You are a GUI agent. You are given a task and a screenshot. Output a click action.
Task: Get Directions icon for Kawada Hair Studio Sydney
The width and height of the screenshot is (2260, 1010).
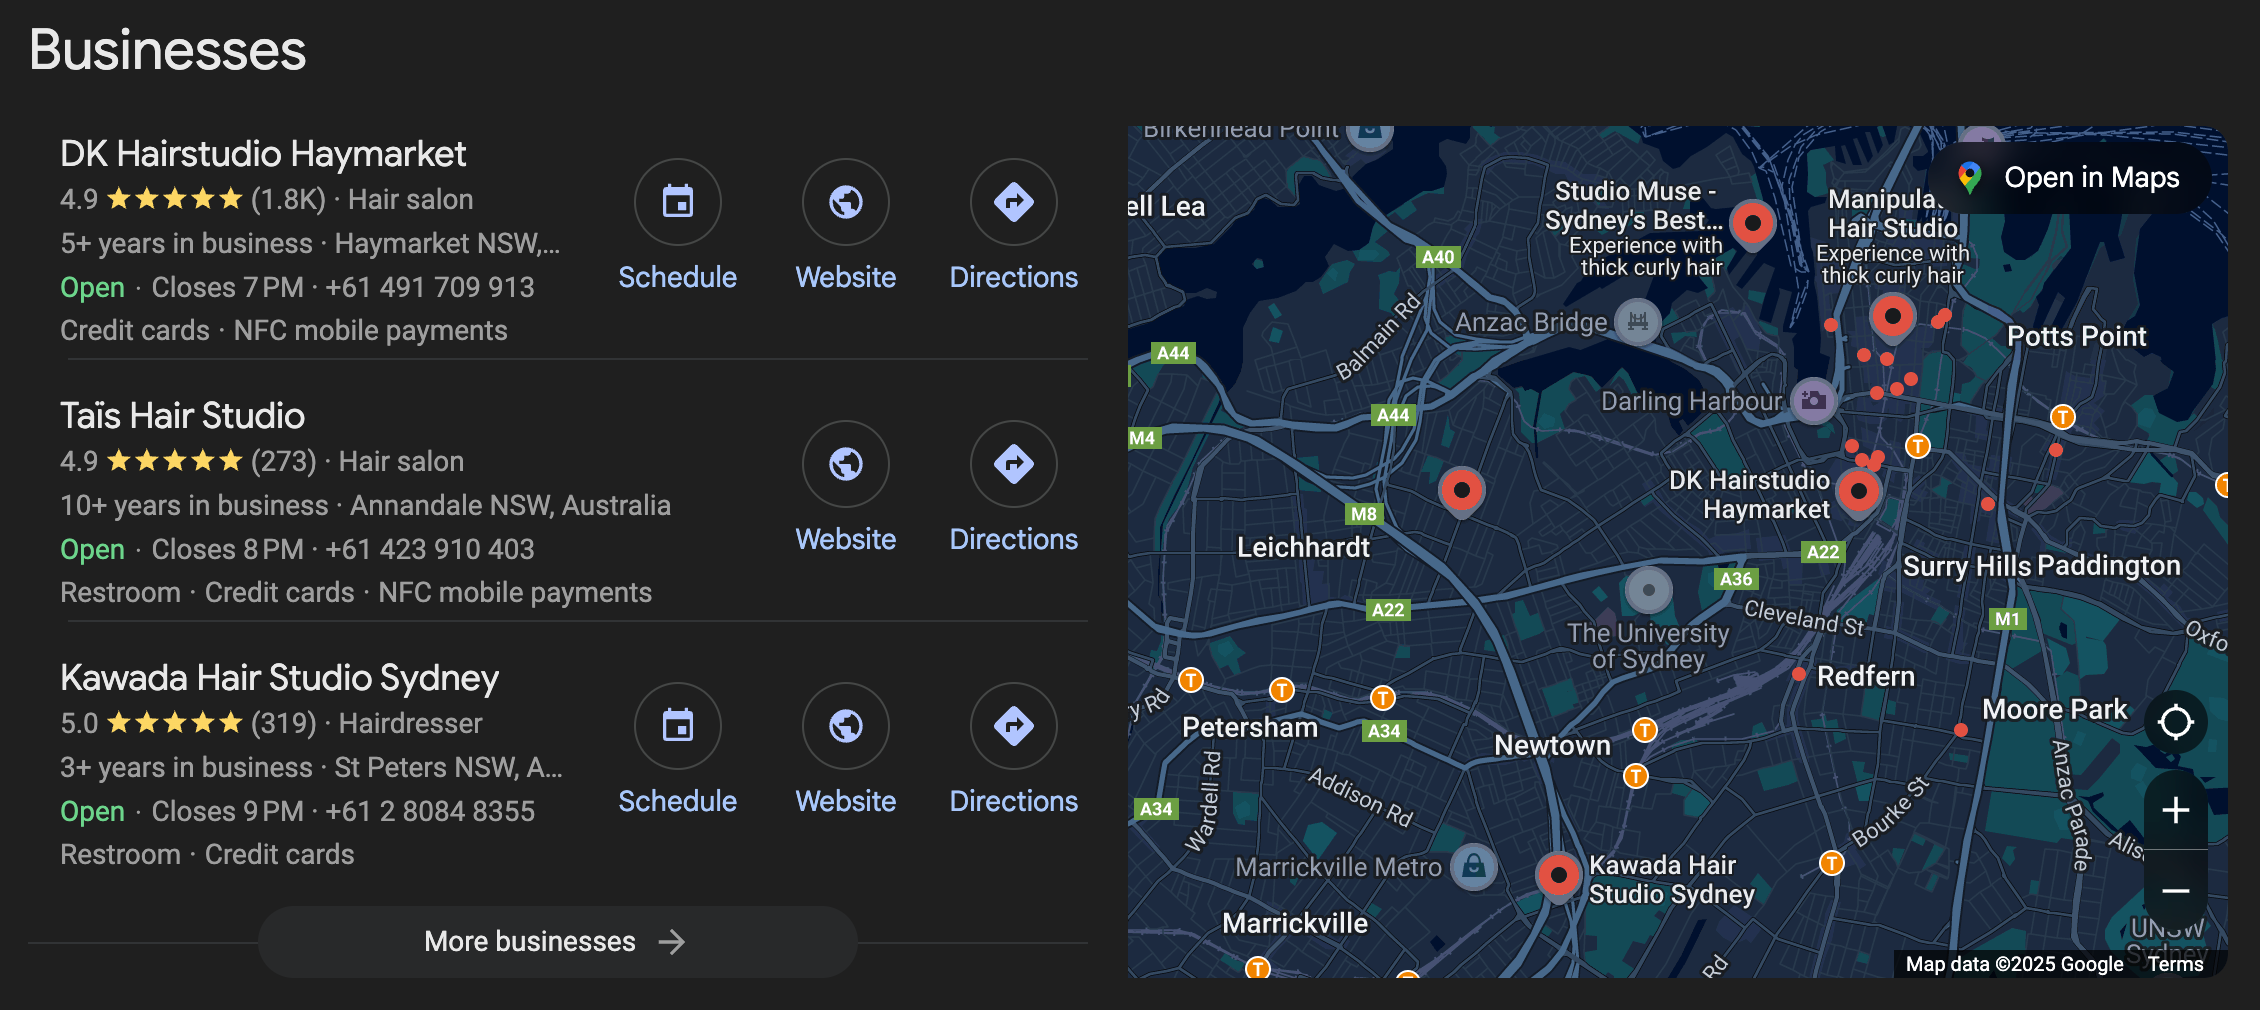tap(1014, 726)
